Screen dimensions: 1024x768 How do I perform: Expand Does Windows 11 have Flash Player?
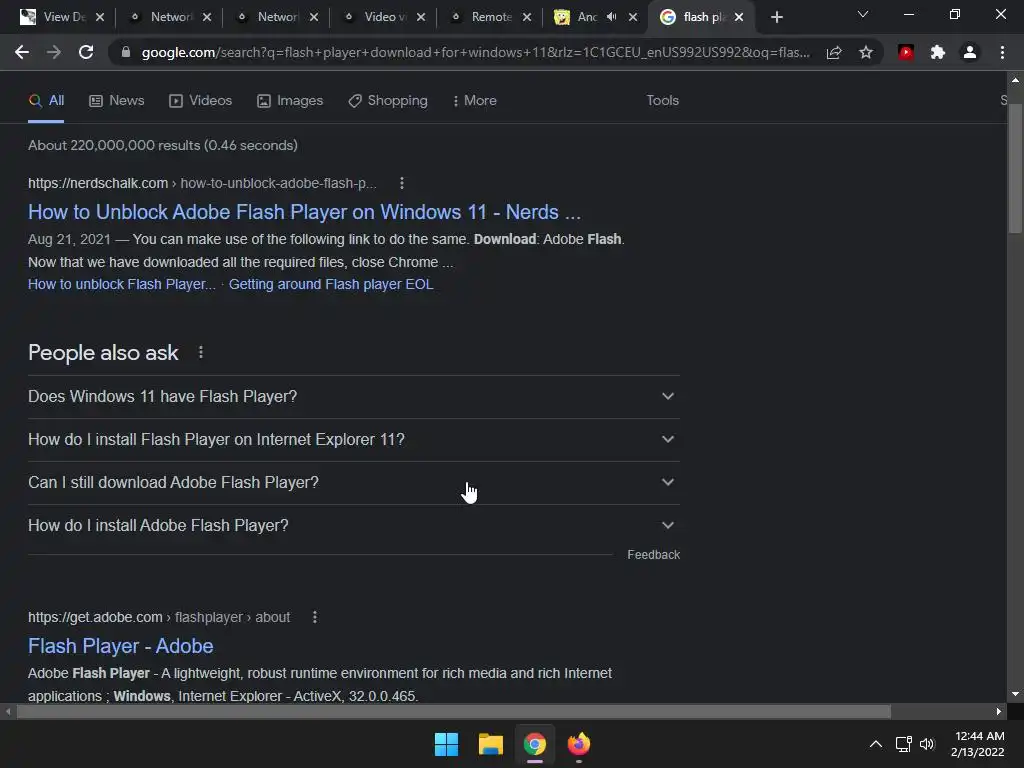coord(353,396)
